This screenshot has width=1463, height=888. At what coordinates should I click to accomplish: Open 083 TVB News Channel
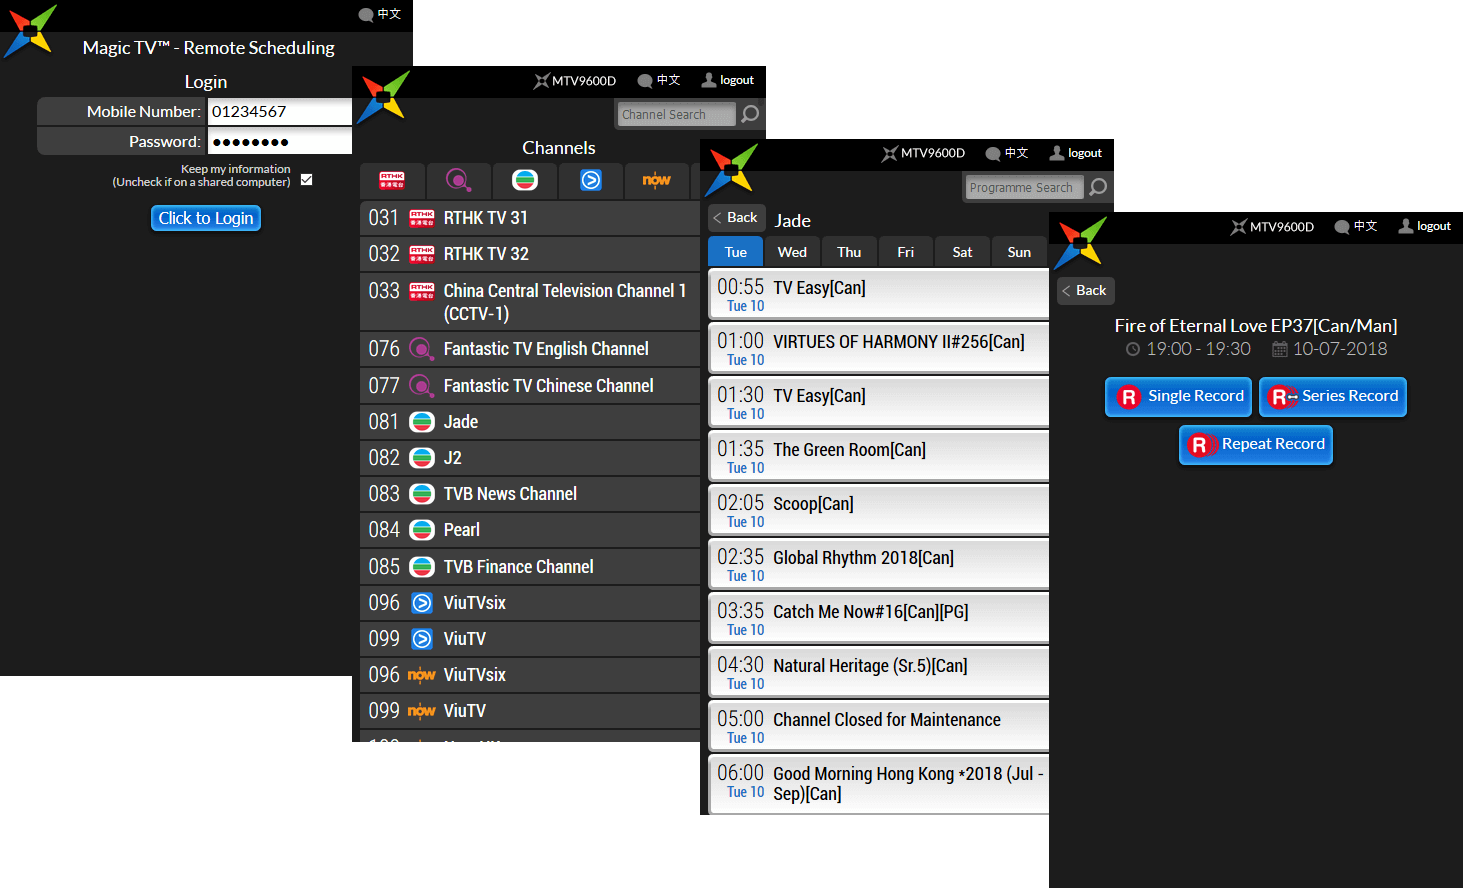[530, 494]
